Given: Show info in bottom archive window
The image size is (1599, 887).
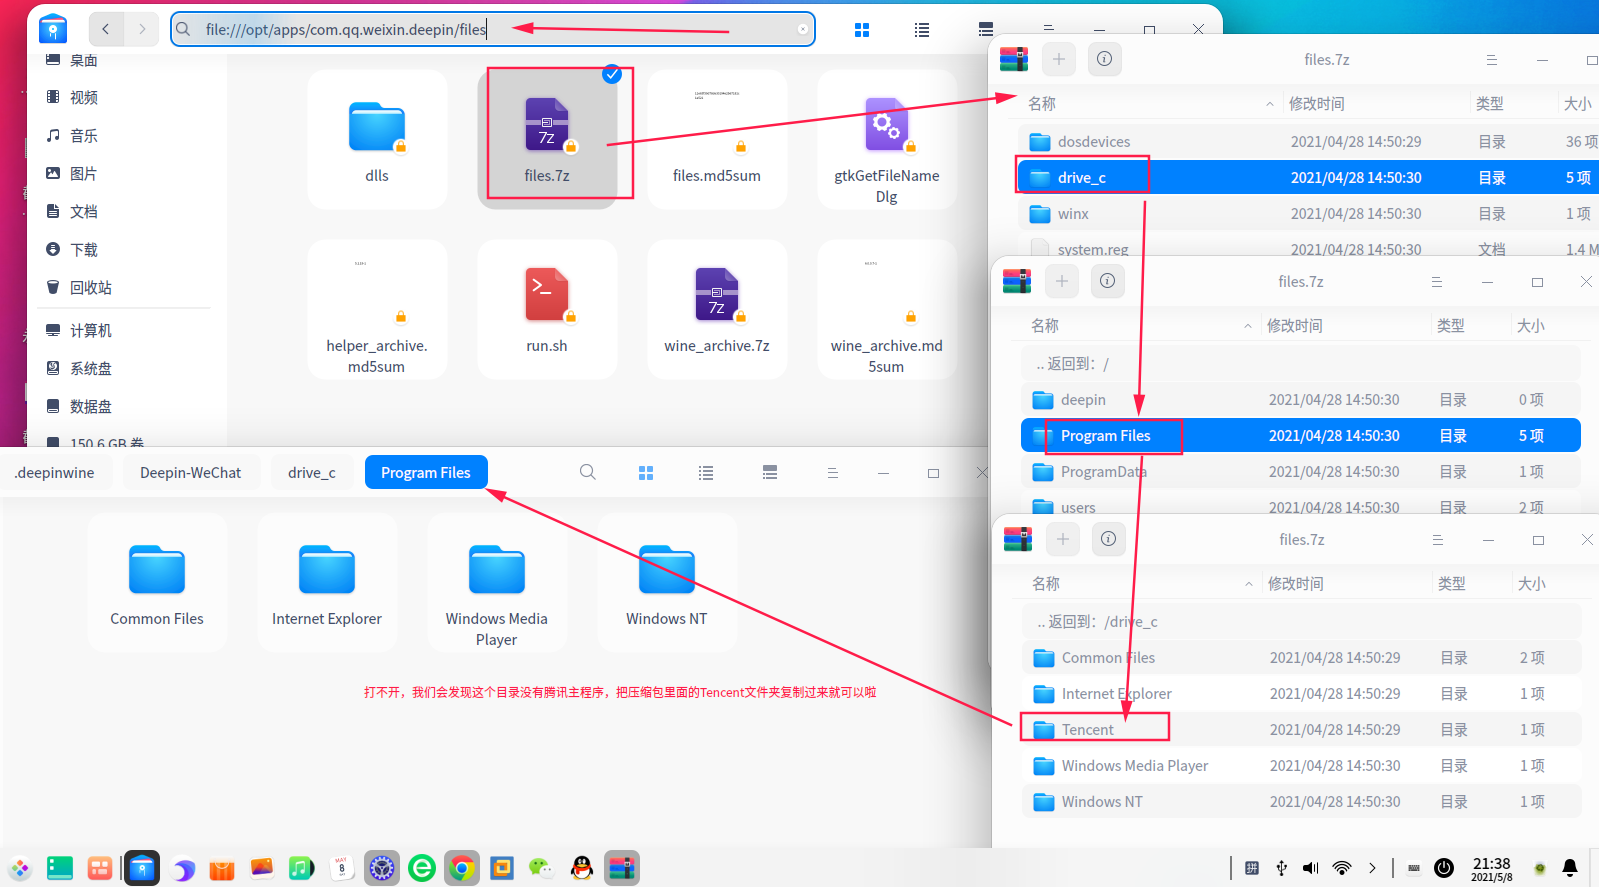Looking at the screenshot, I should tap(1109, 539).
